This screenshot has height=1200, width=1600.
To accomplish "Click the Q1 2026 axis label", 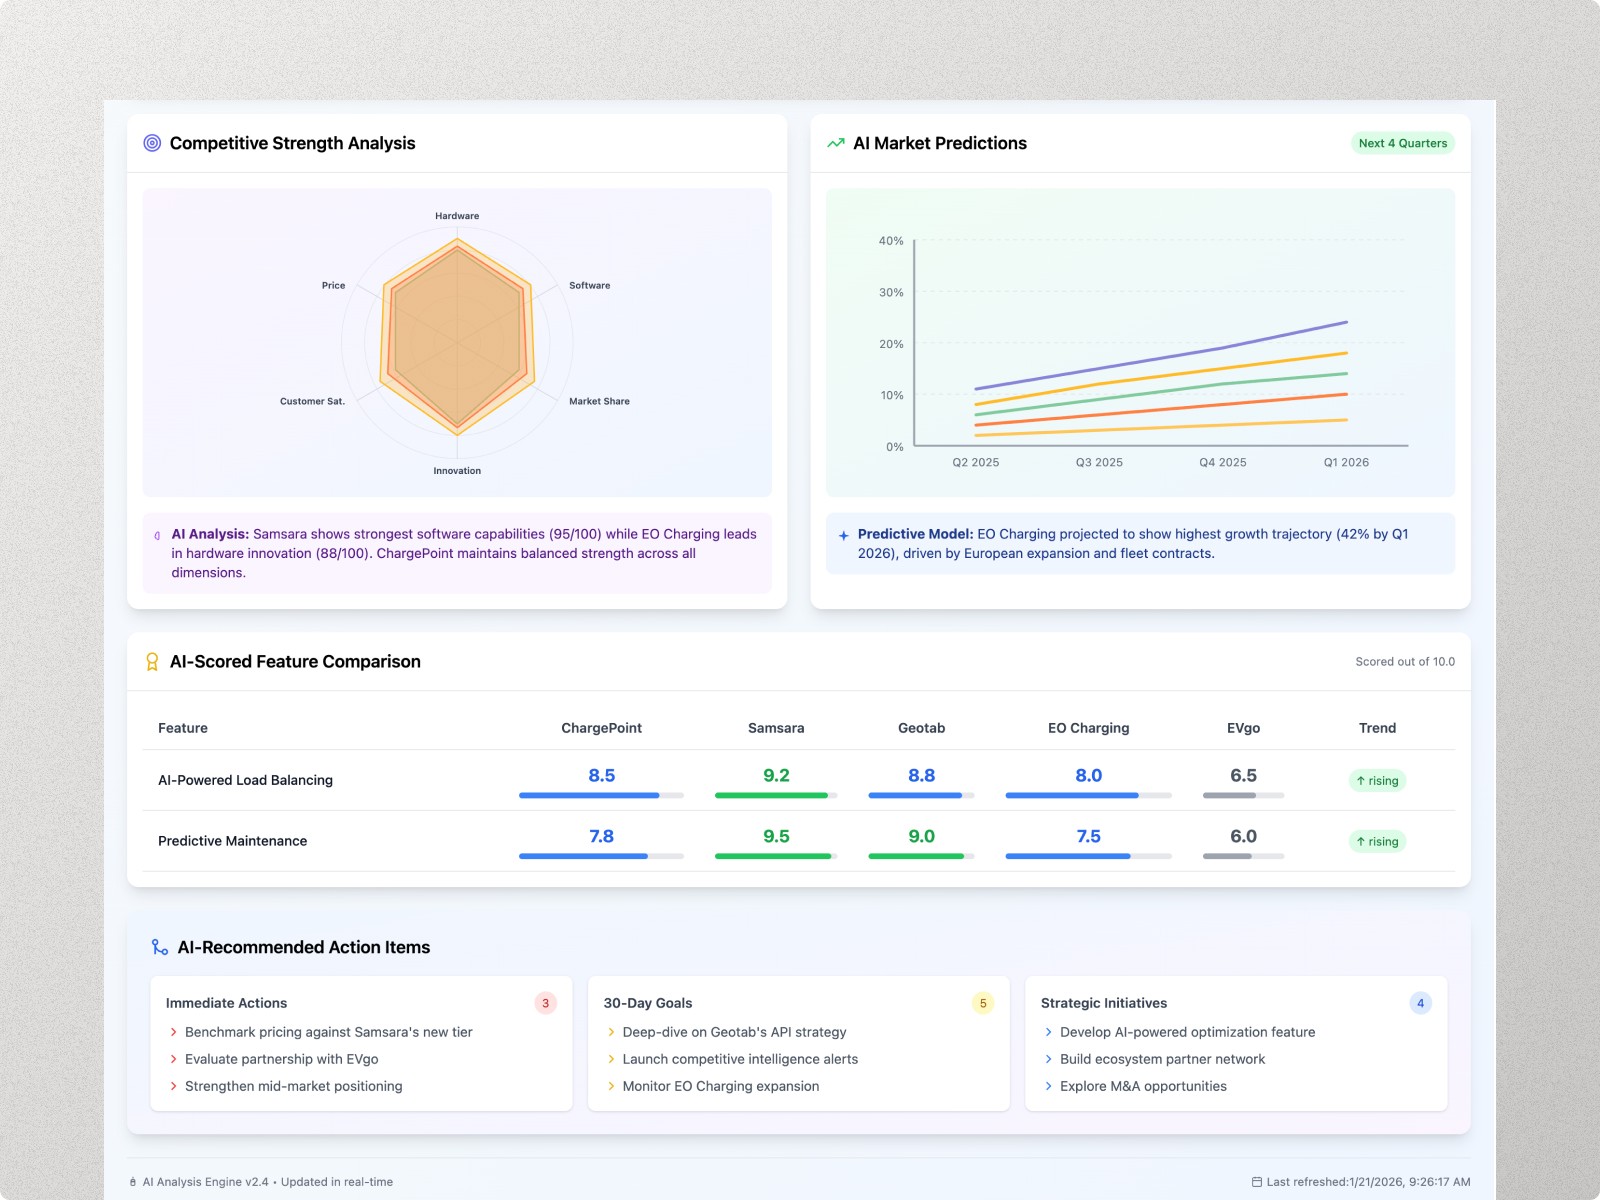I will click(x=1346, y=462).
